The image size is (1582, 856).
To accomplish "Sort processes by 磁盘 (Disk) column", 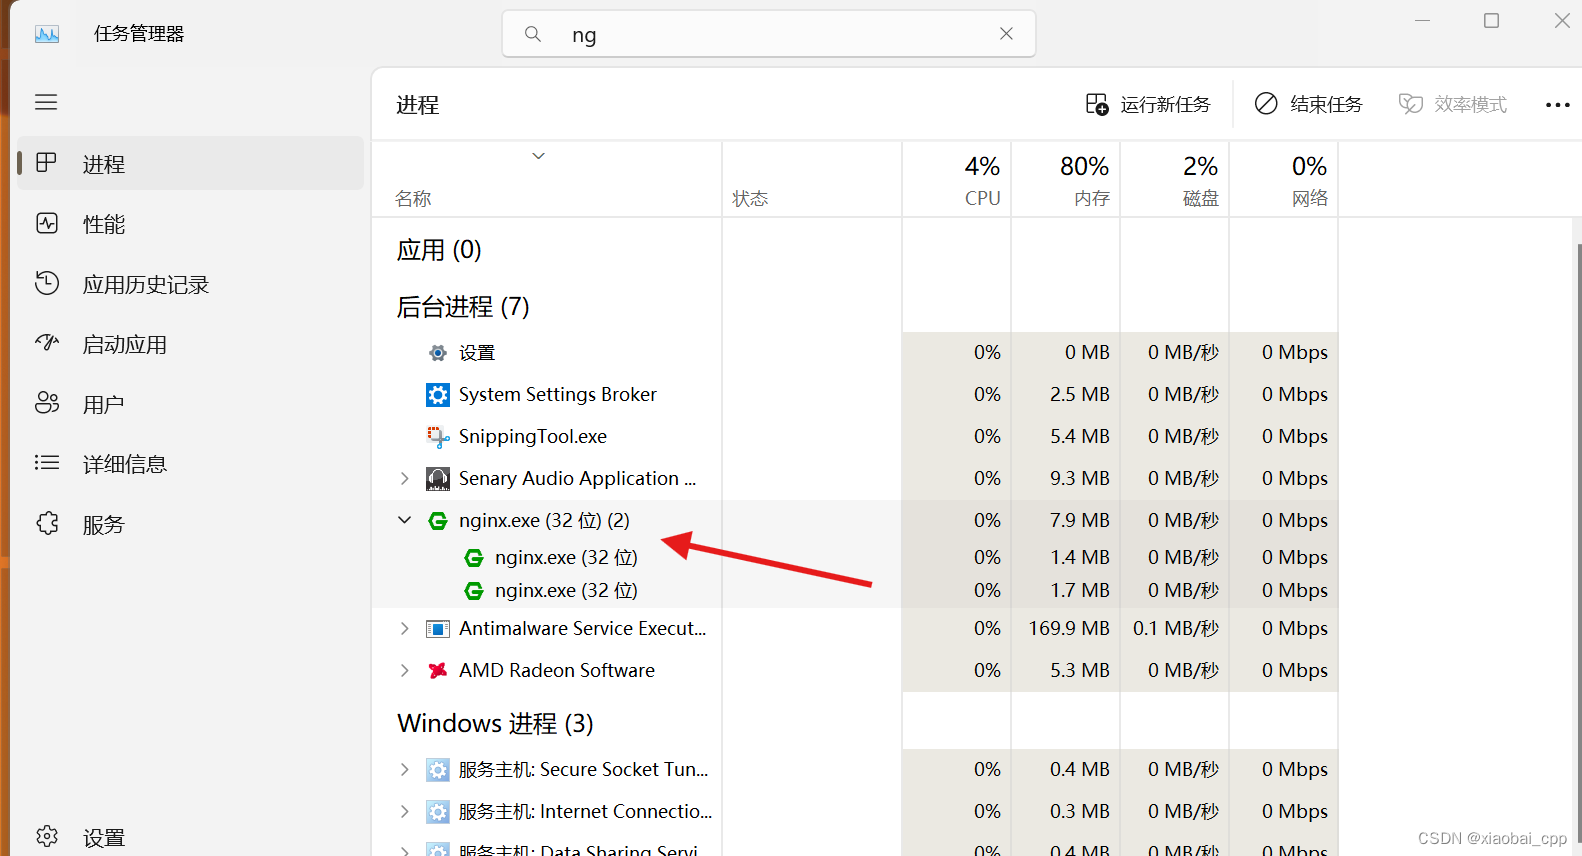I will pos(1175,180).
